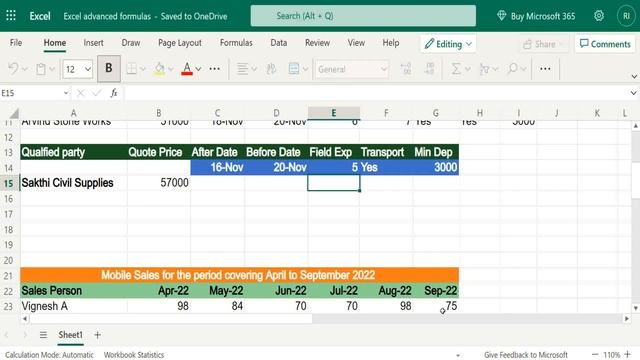Viewport: 640px width, 360px height.
Task: Click the formula enter checkmark icon
Action: 97,93
